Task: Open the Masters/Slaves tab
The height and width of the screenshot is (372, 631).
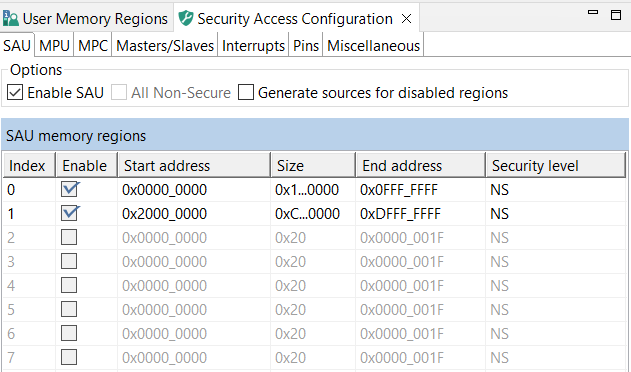Action: pos(165,45)
